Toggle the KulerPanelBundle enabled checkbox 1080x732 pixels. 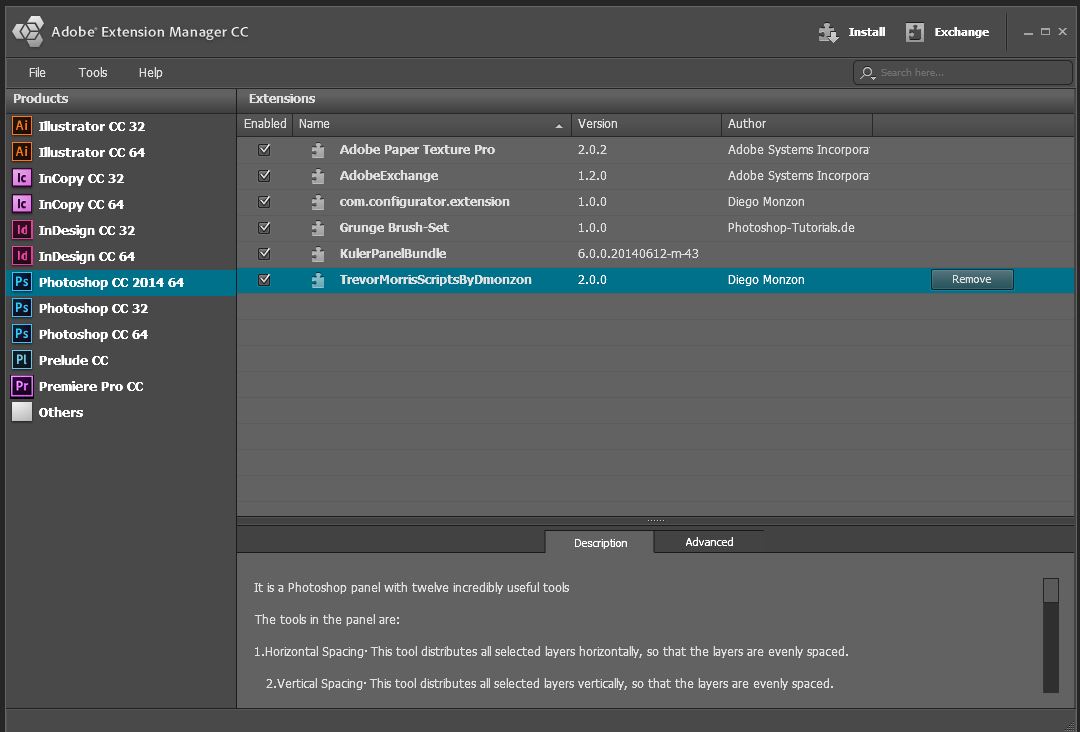pyautogui.click(x=264, y=253)
